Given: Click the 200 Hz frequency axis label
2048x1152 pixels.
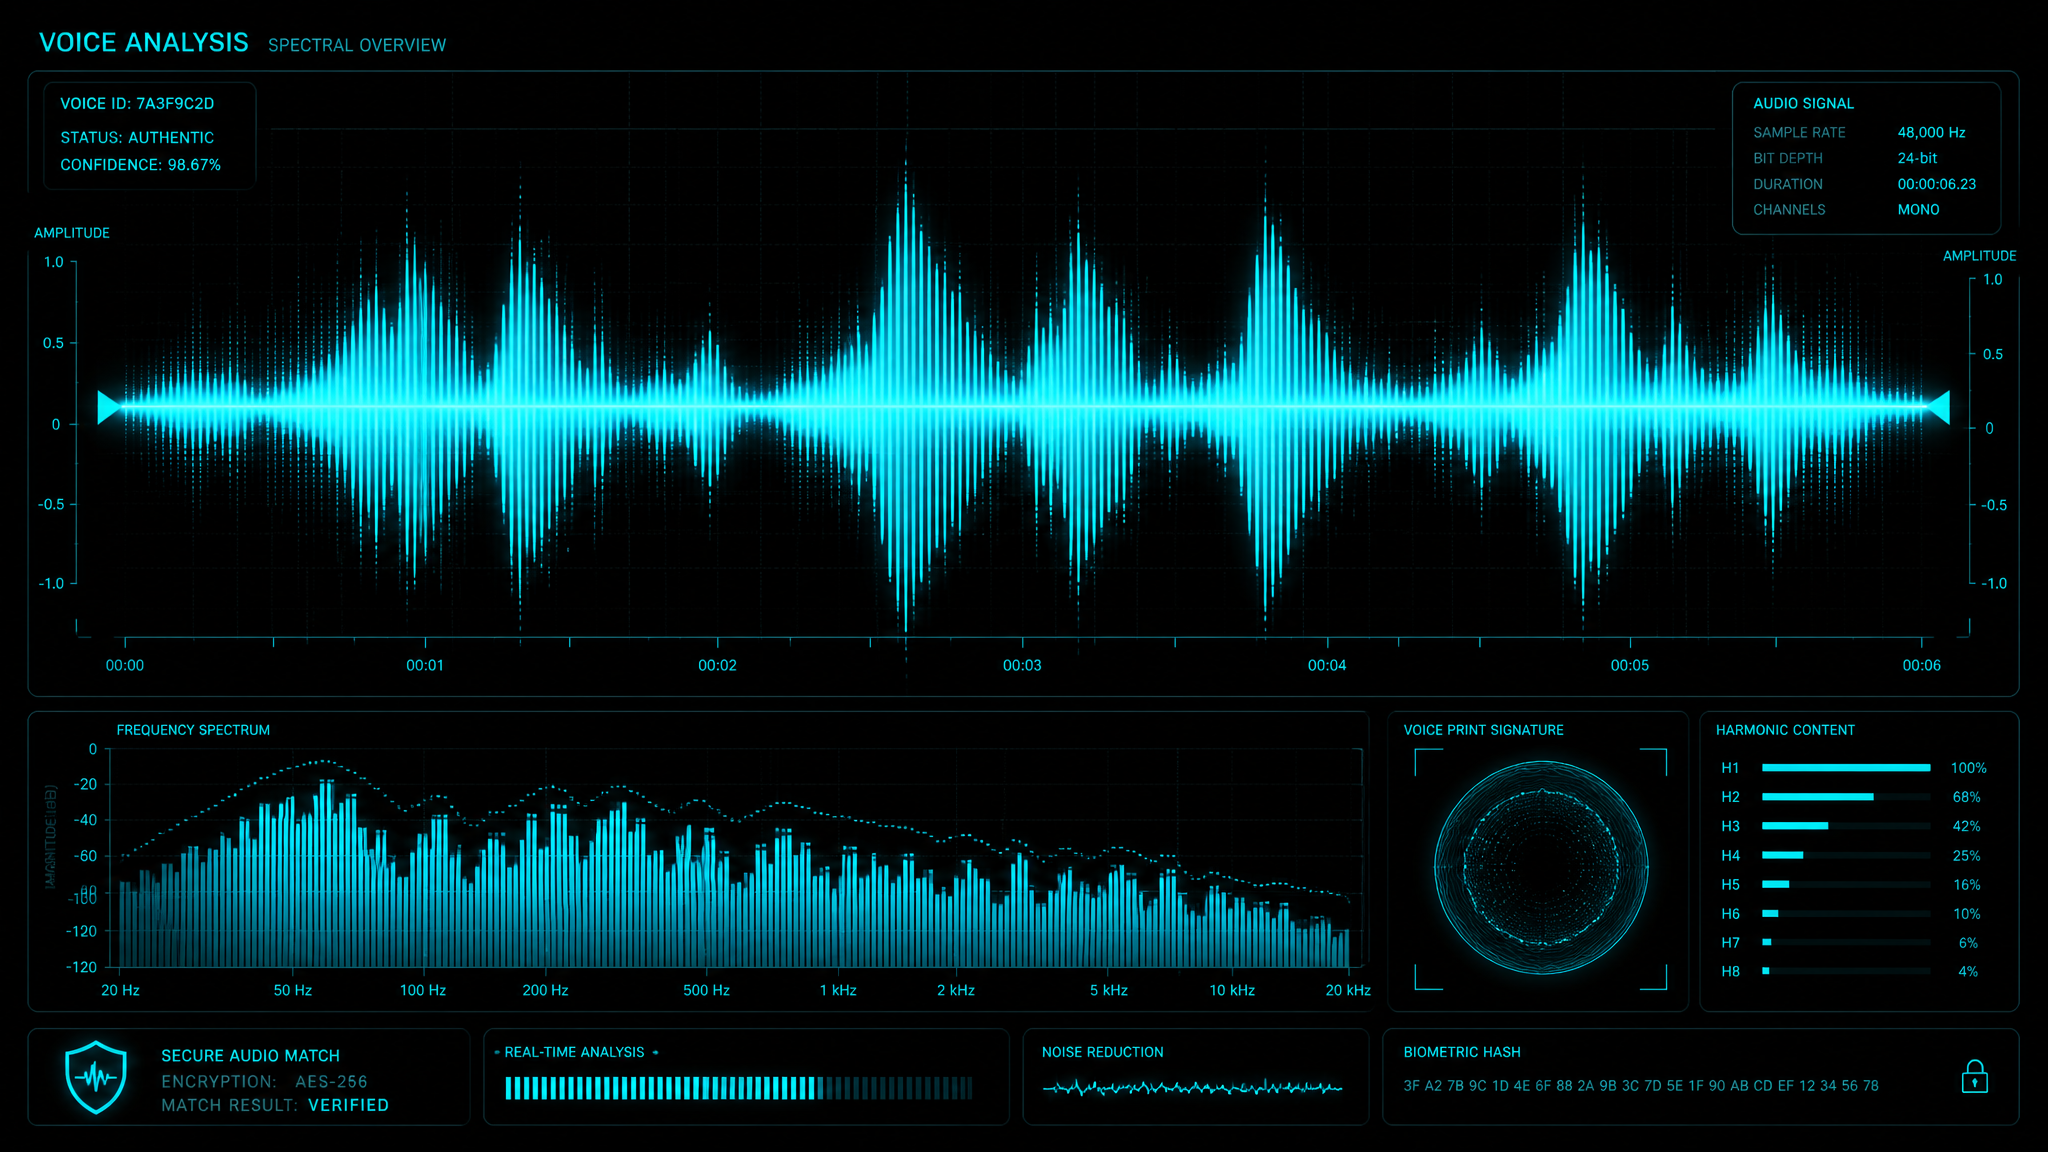Looking at the screenshot, I should coord(545,991).
